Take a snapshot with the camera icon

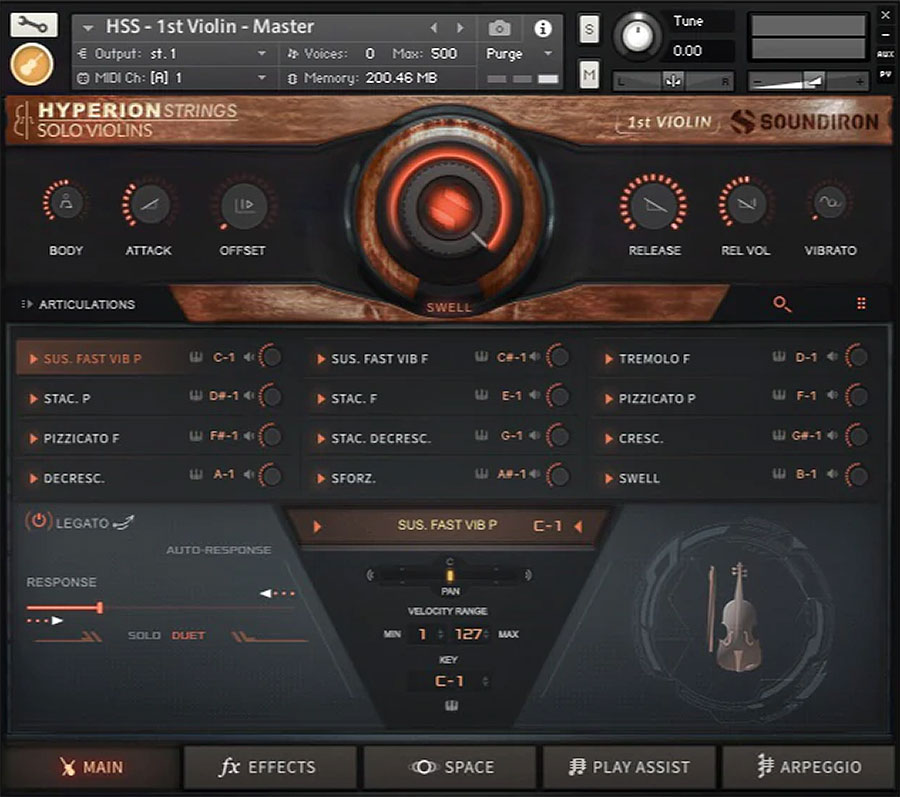click(x=499, y=28)
